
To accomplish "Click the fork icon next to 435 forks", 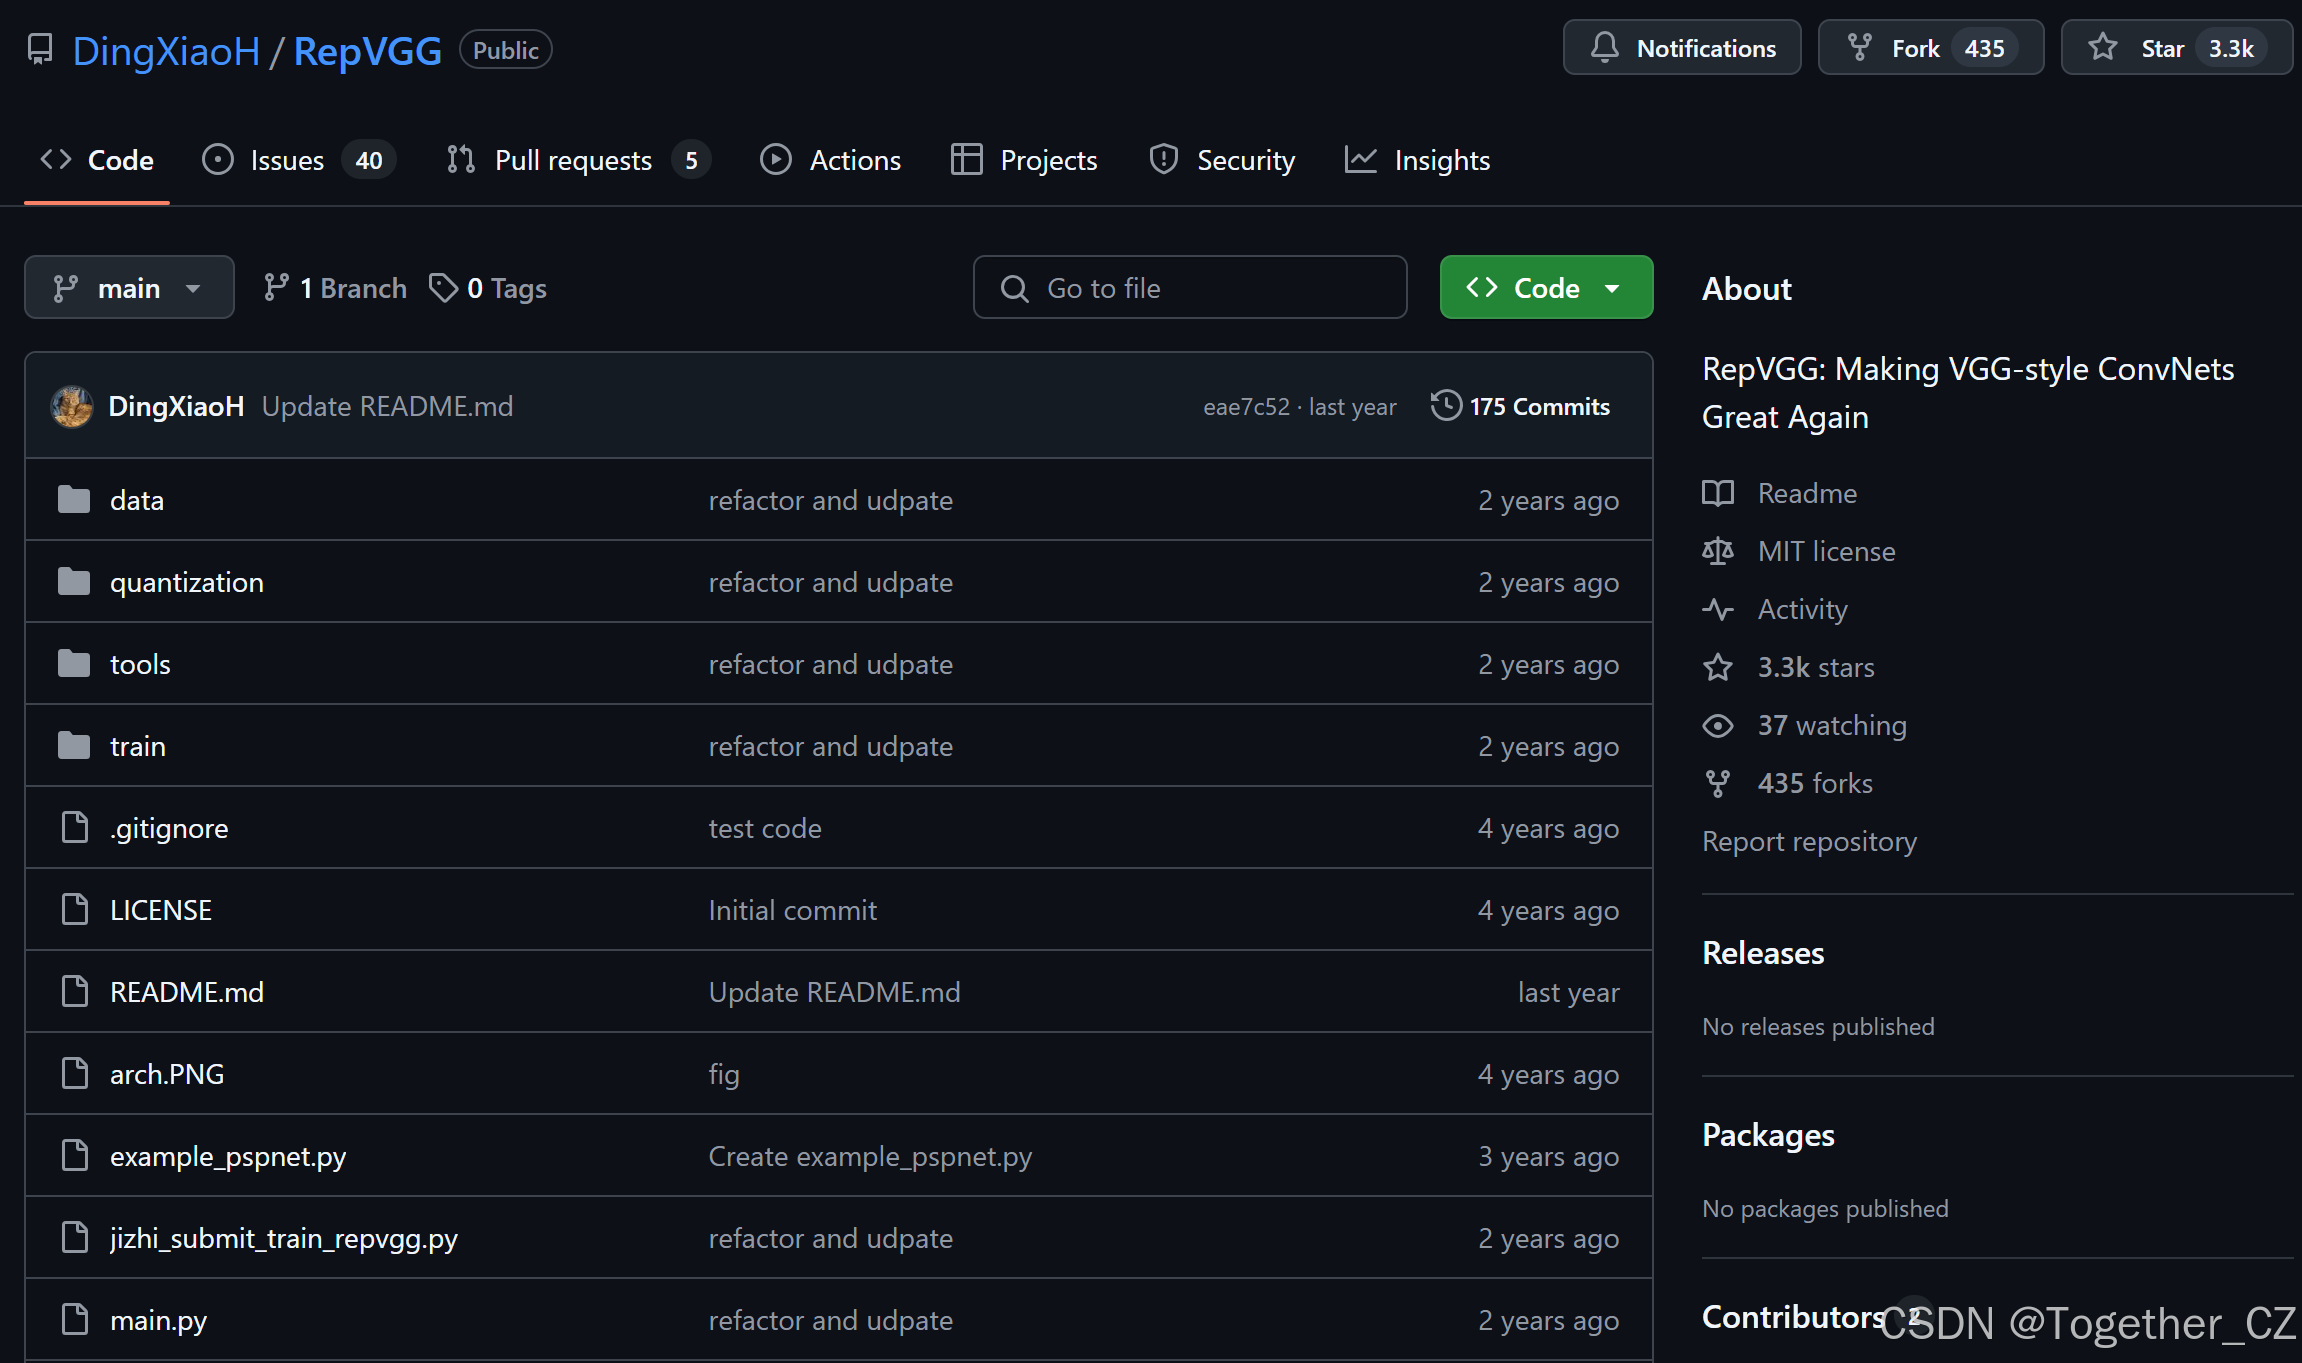I will coord(1718,783).
